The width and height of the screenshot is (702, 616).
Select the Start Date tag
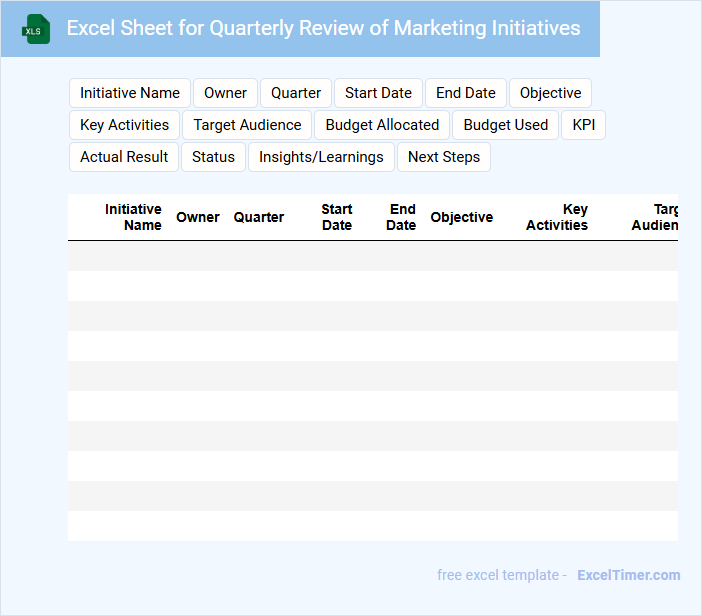pos(378,93)
